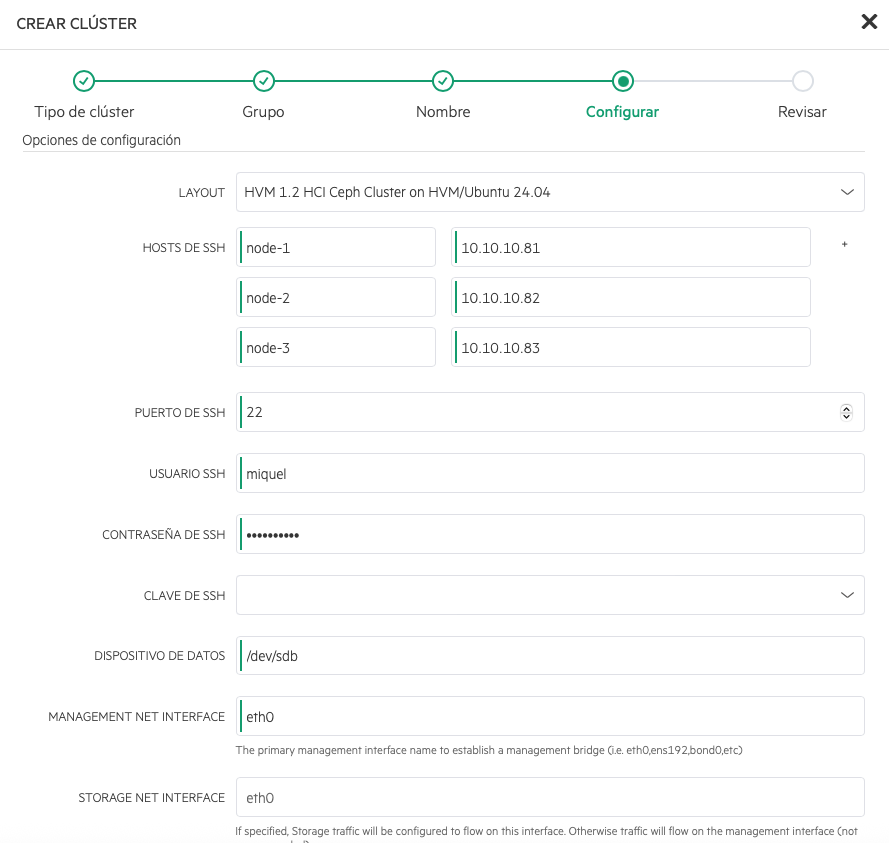Viewport: 889px width, 843px height.
Task: Click the Grupo step checkmark icon
Action: (x=263, y=81)
